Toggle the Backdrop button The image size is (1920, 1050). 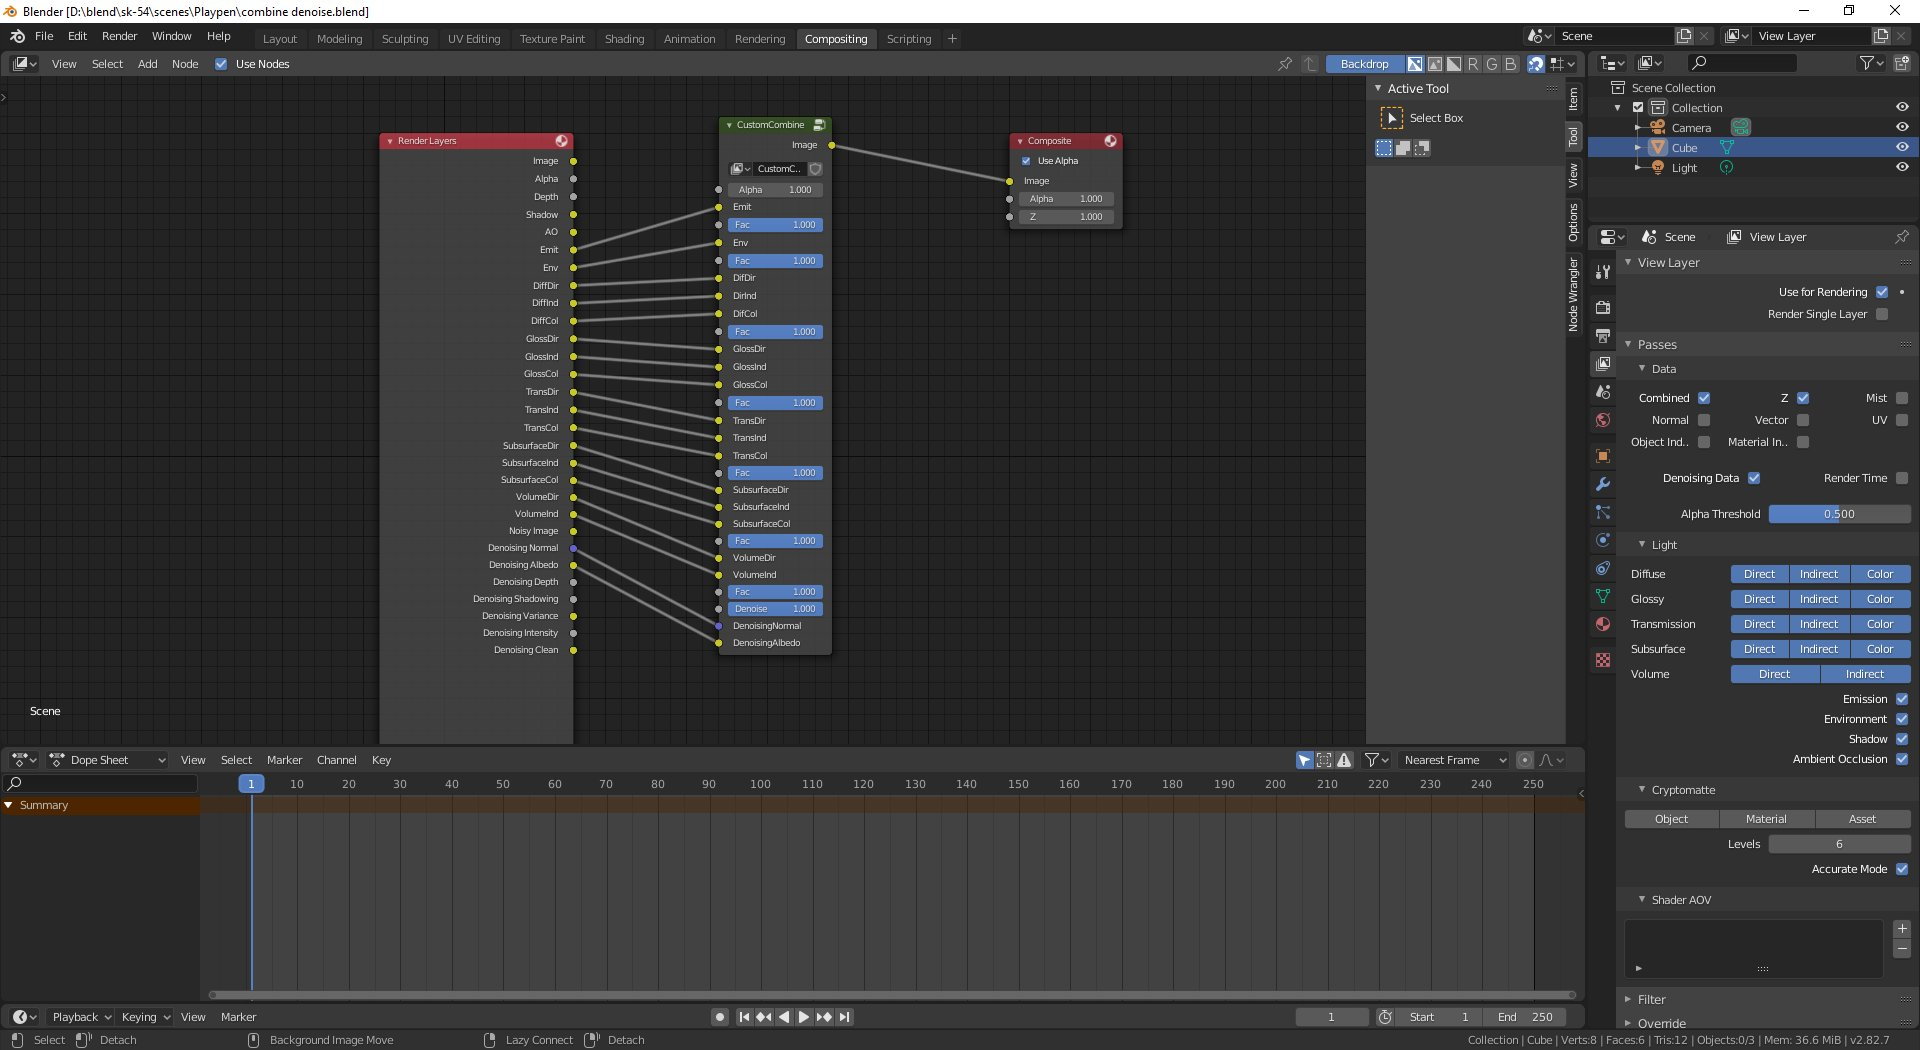1364,64
